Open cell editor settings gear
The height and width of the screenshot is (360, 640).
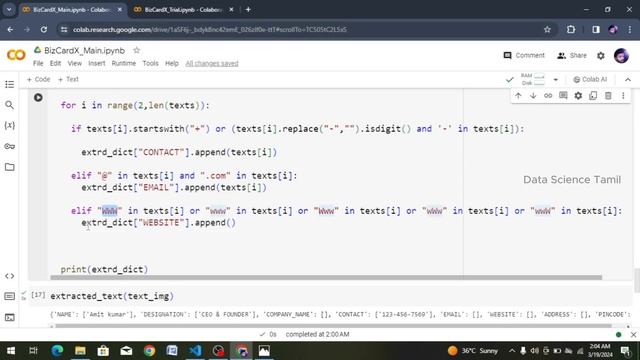click(578, 96)
